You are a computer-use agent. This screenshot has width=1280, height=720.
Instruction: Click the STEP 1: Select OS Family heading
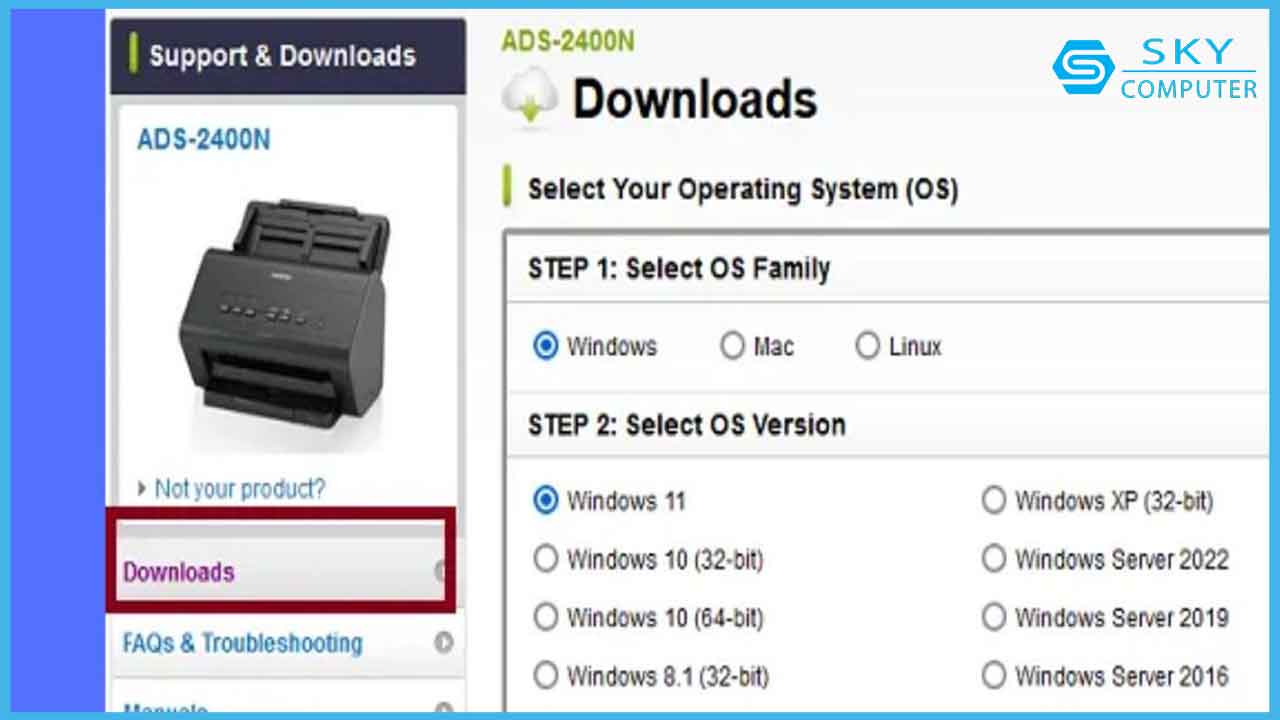pyautogui.click(x=679, y=269)
